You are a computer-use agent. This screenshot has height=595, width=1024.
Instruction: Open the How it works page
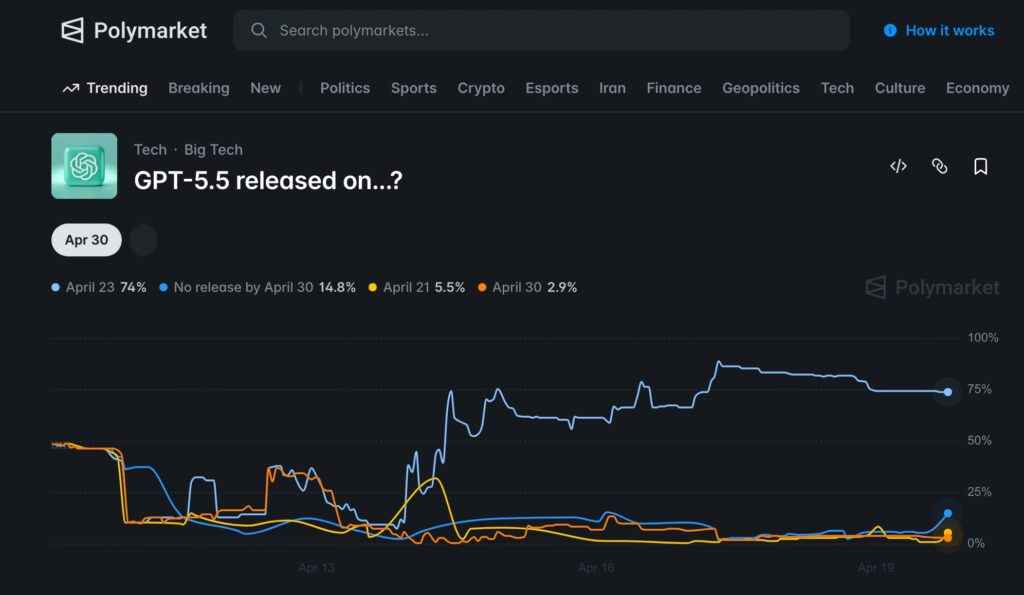(x=947, y=31)
